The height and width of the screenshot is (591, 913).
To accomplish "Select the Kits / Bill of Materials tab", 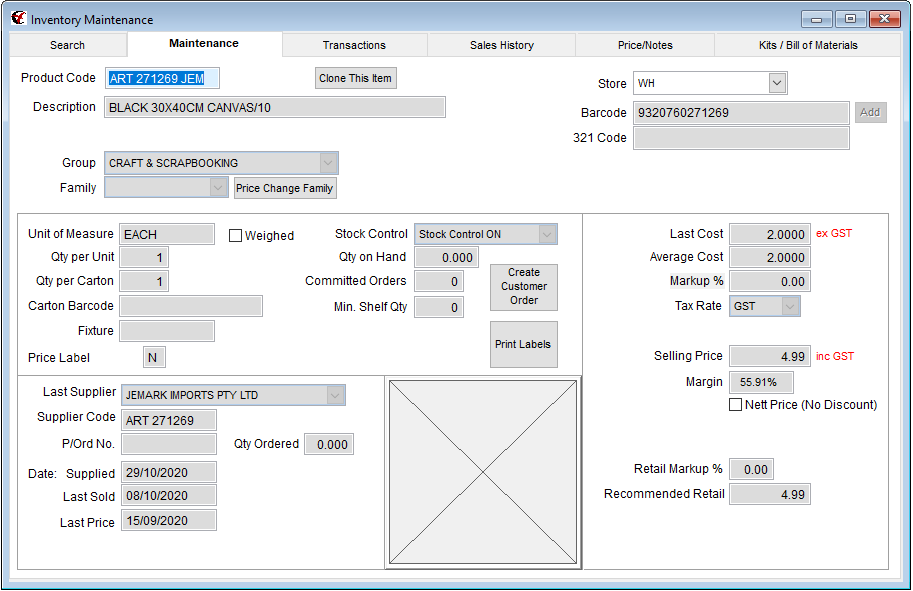I will click(x=807, y=45).
